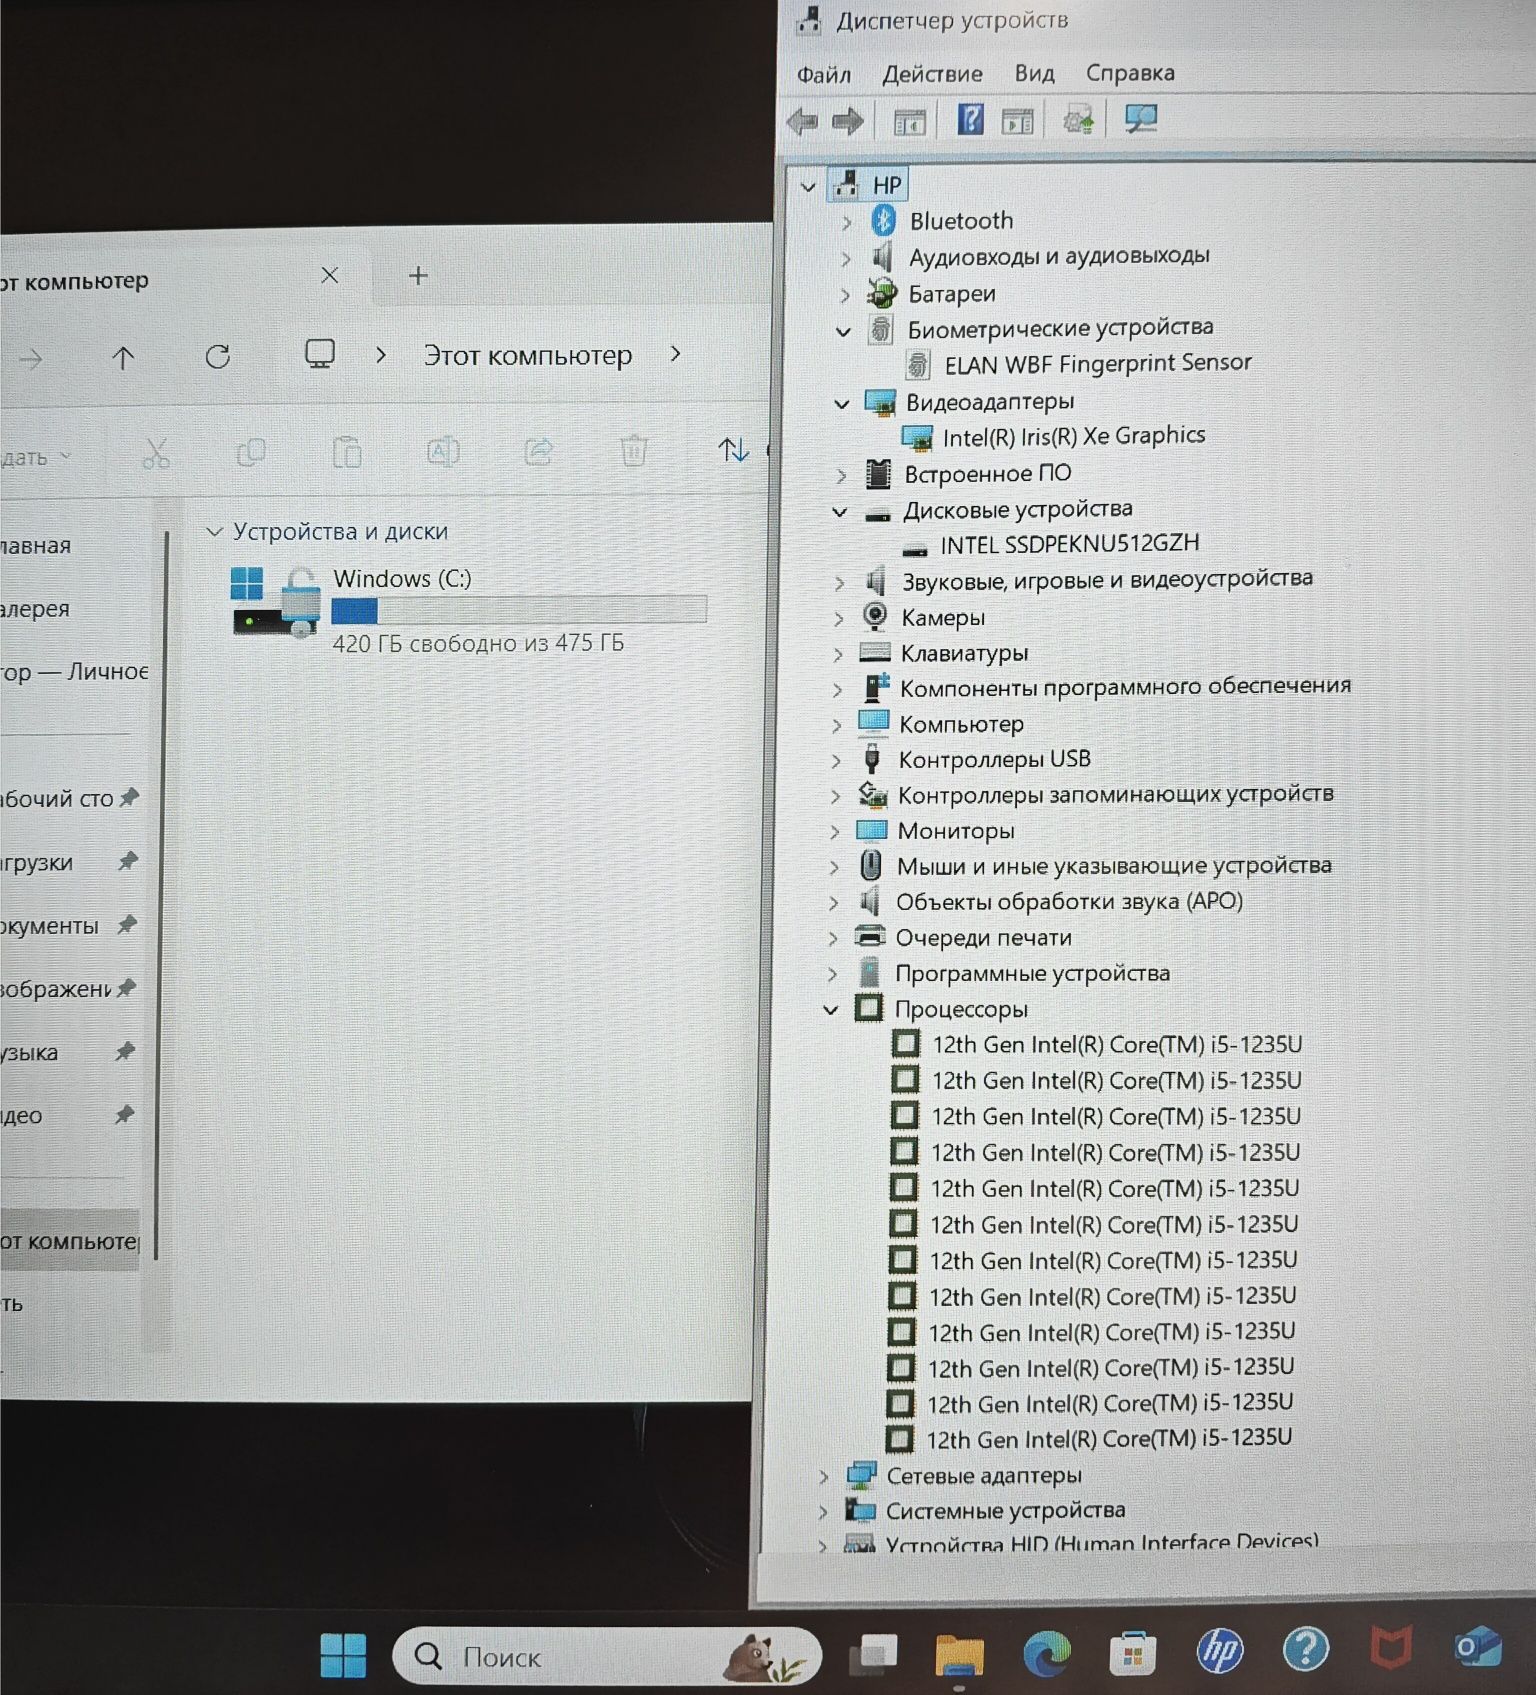
Task: Select the Bluetooth device category
Action: click(961, 220)
